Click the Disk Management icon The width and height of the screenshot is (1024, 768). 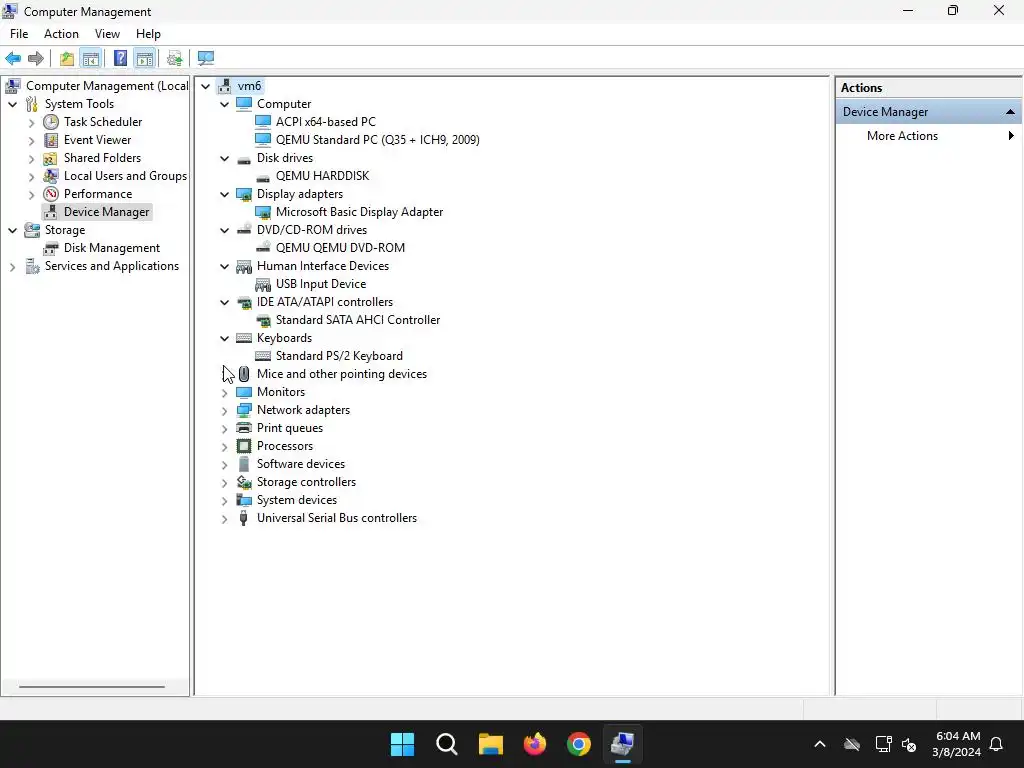[51, 248]
